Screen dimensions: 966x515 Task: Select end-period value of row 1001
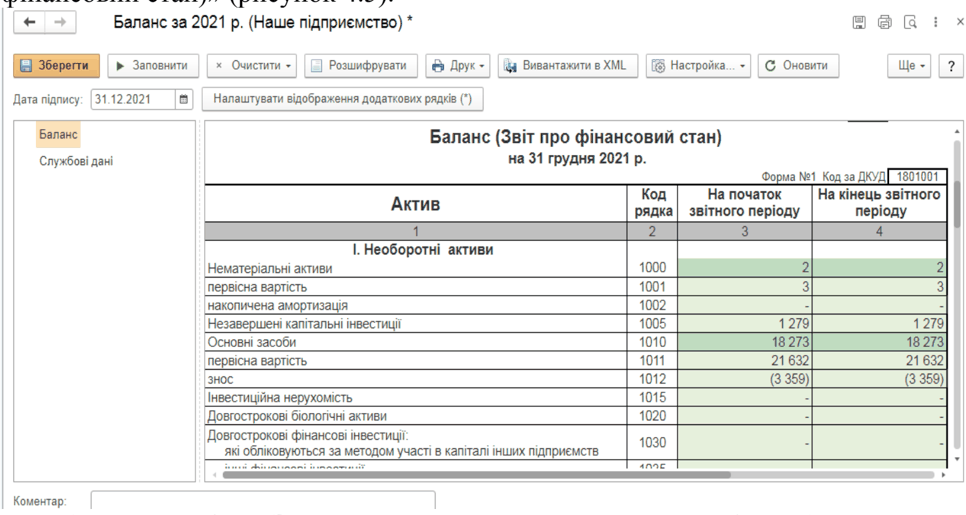pos(879,287)
